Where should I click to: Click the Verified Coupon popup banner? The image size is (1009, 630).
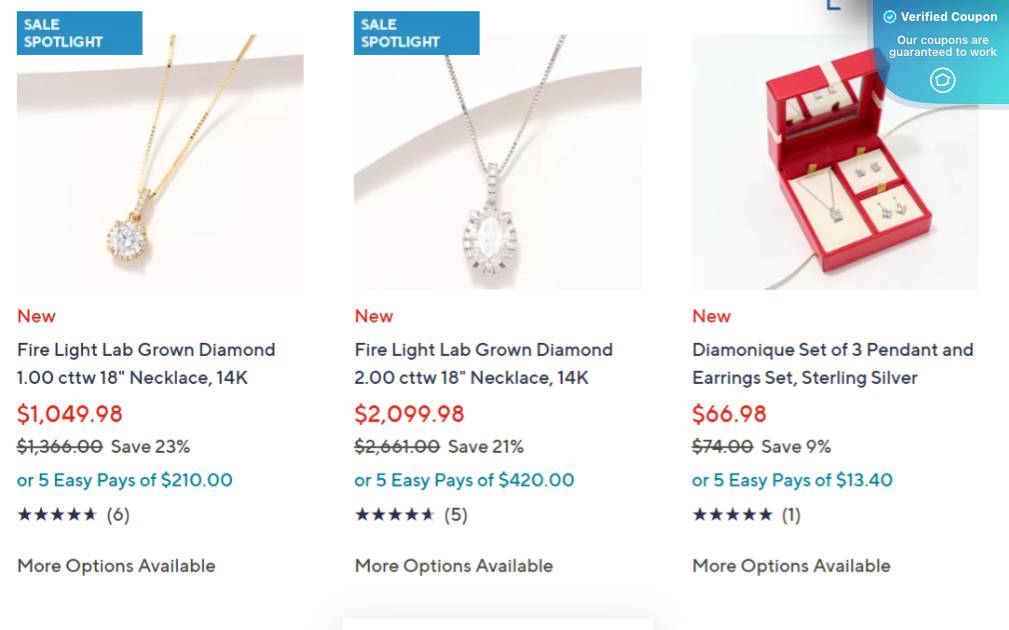(x=940, y=45)
